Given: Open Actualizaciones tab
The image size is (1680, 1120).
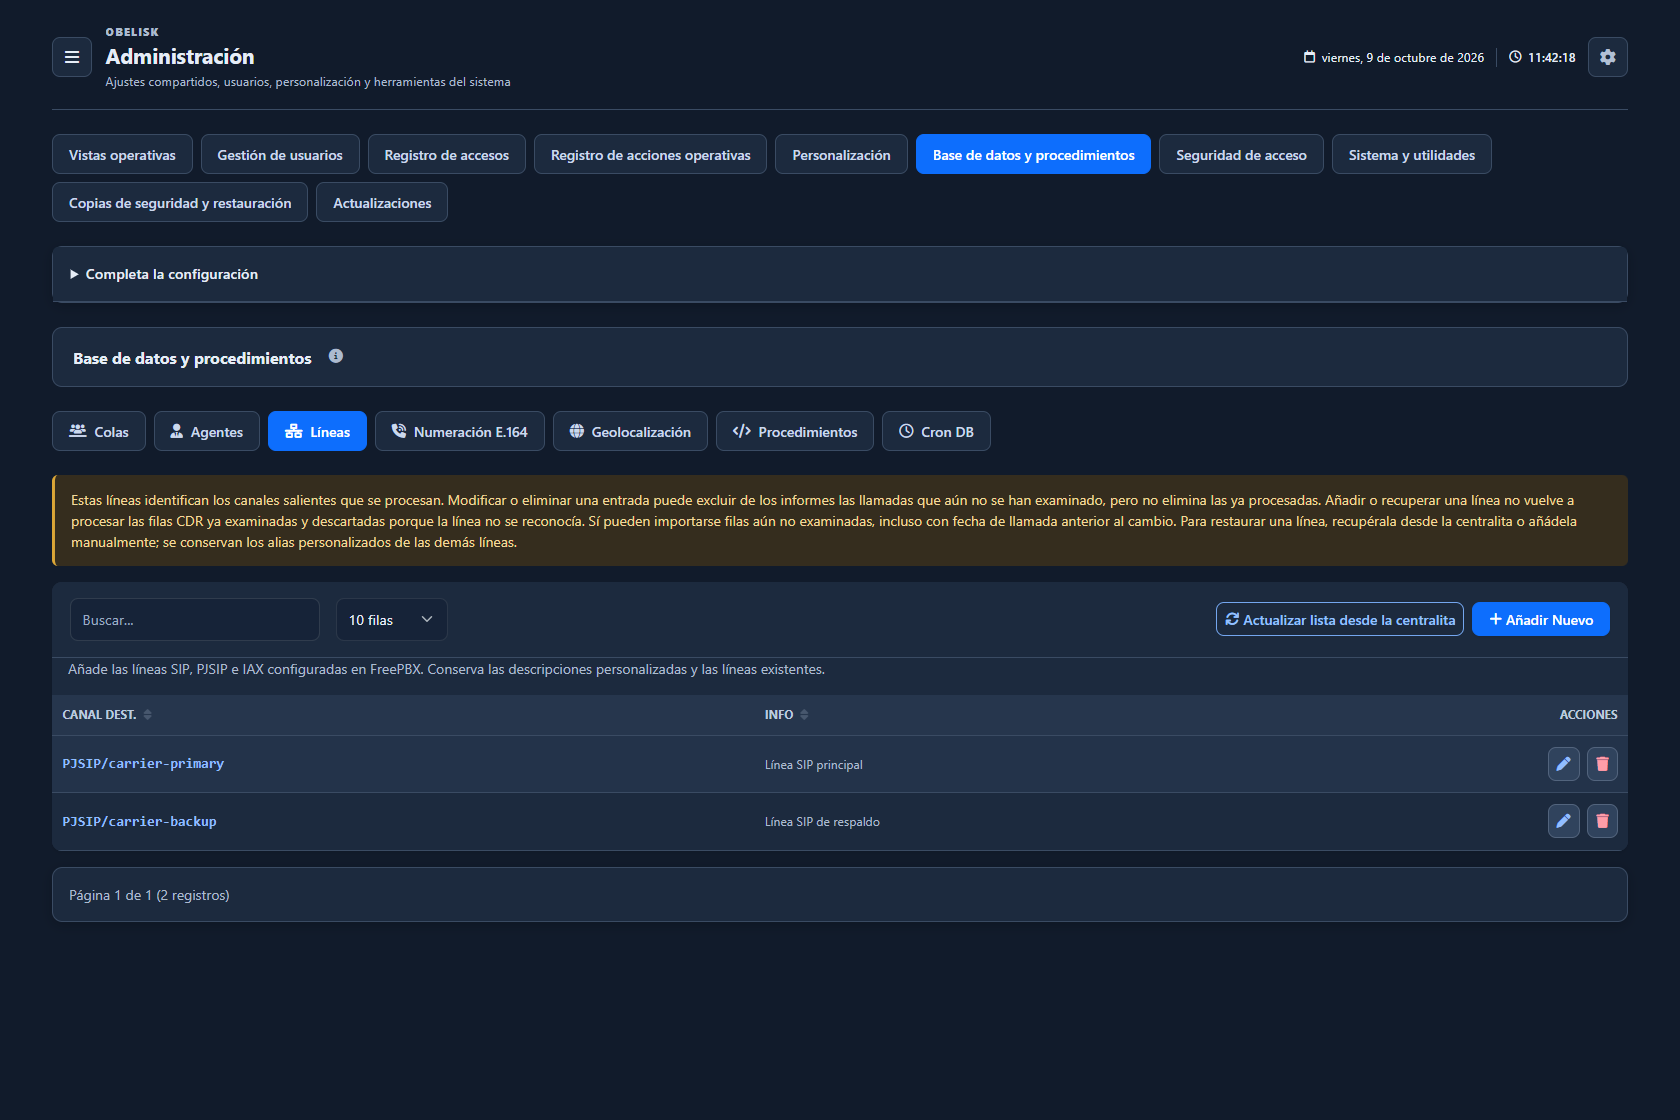Looking at the screenshot, I should coord(382,202).
